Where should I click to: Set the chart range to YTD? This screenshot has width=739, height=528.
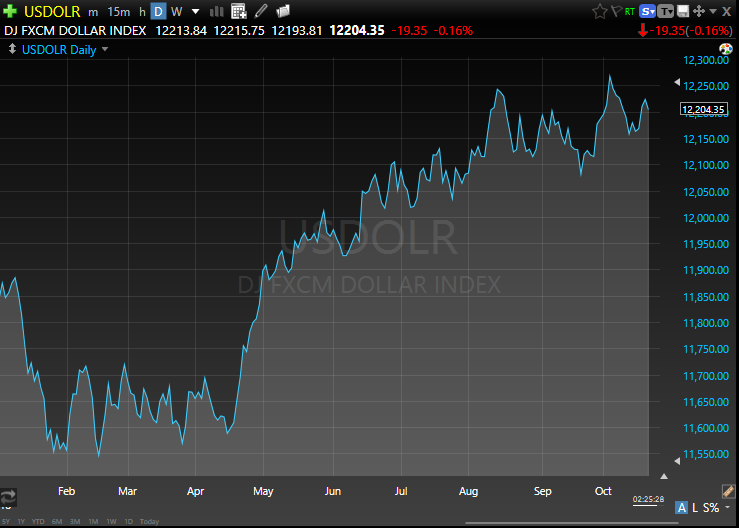[38, 521]
